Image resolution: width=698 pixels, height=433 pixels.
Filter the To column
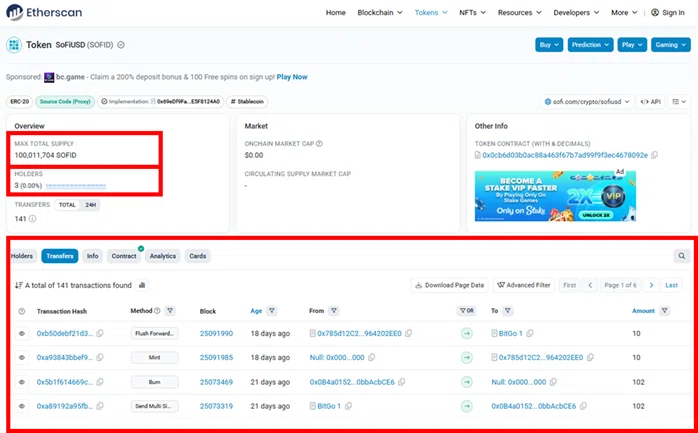click(507, 311)
